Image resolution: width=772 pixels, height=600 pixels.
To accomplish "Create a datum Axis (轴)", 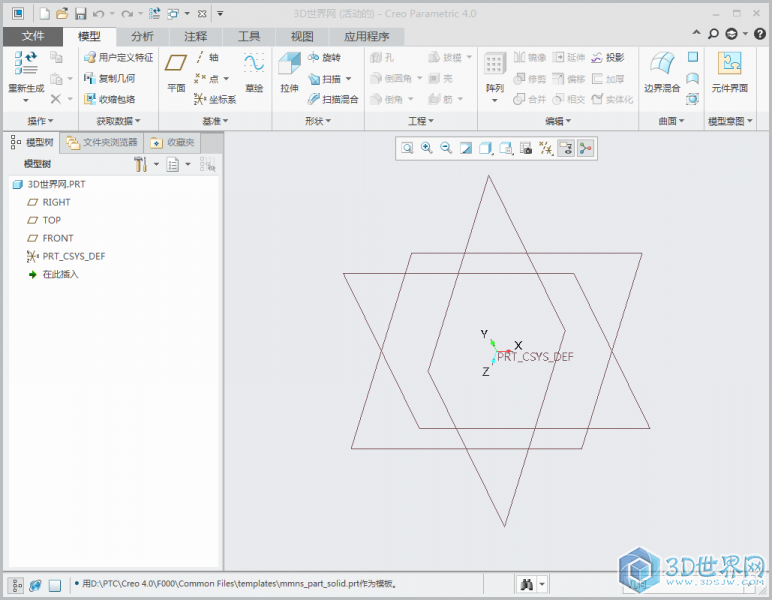I will (207, 58).
